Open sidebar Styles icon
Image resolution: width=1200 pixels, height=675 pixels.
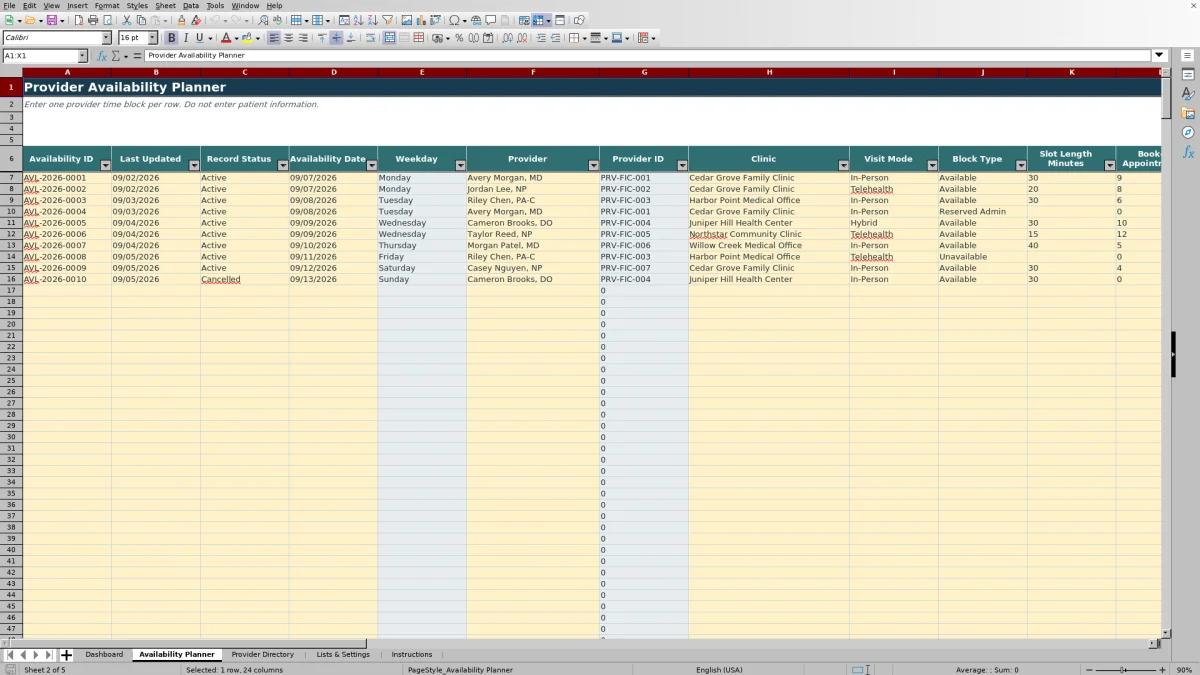click(1188, 93)
